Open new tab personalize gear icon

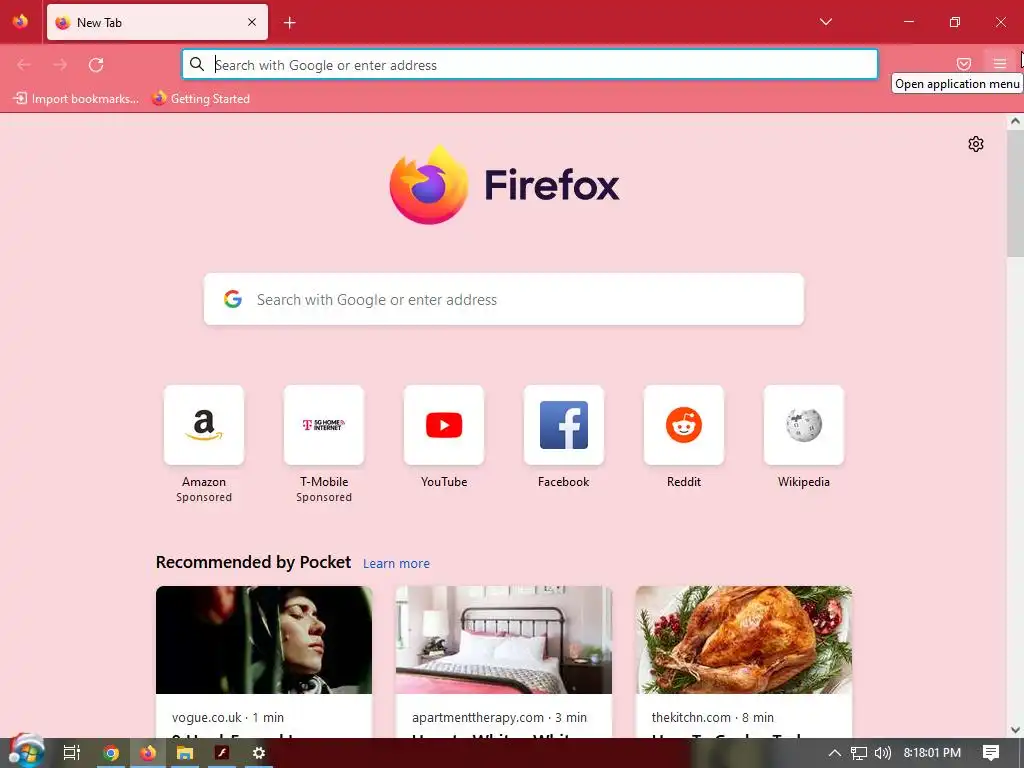(x=976, y=144)
